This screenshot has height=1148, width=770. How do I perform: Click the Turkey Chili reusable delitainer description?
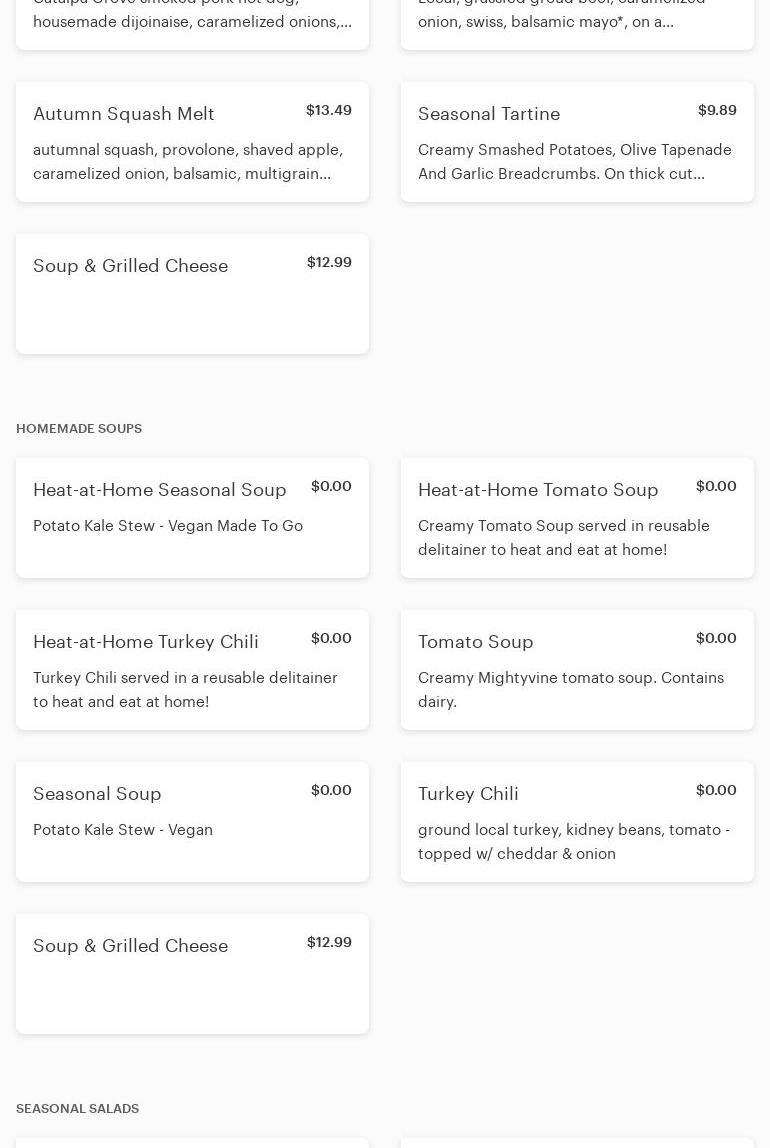click(185, 690)
